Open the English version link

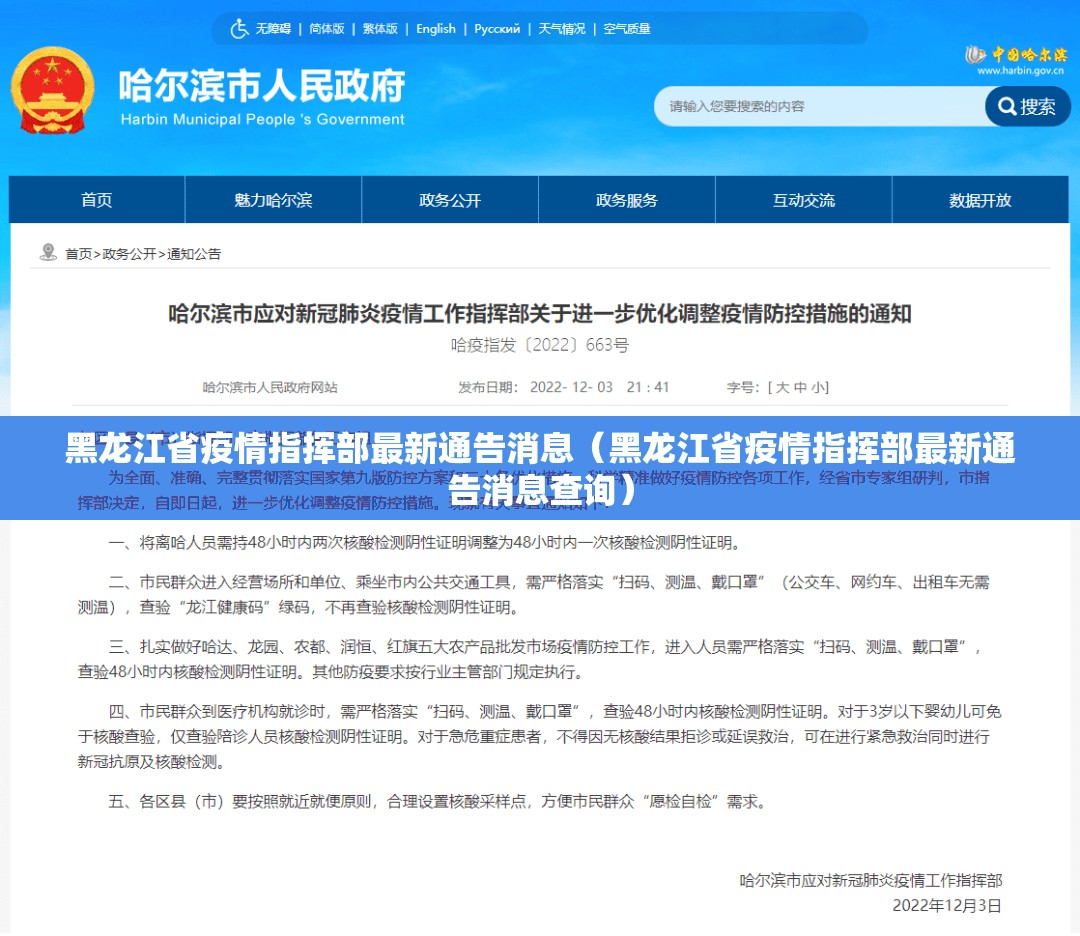pyautogui.click(x=436, y=29)
